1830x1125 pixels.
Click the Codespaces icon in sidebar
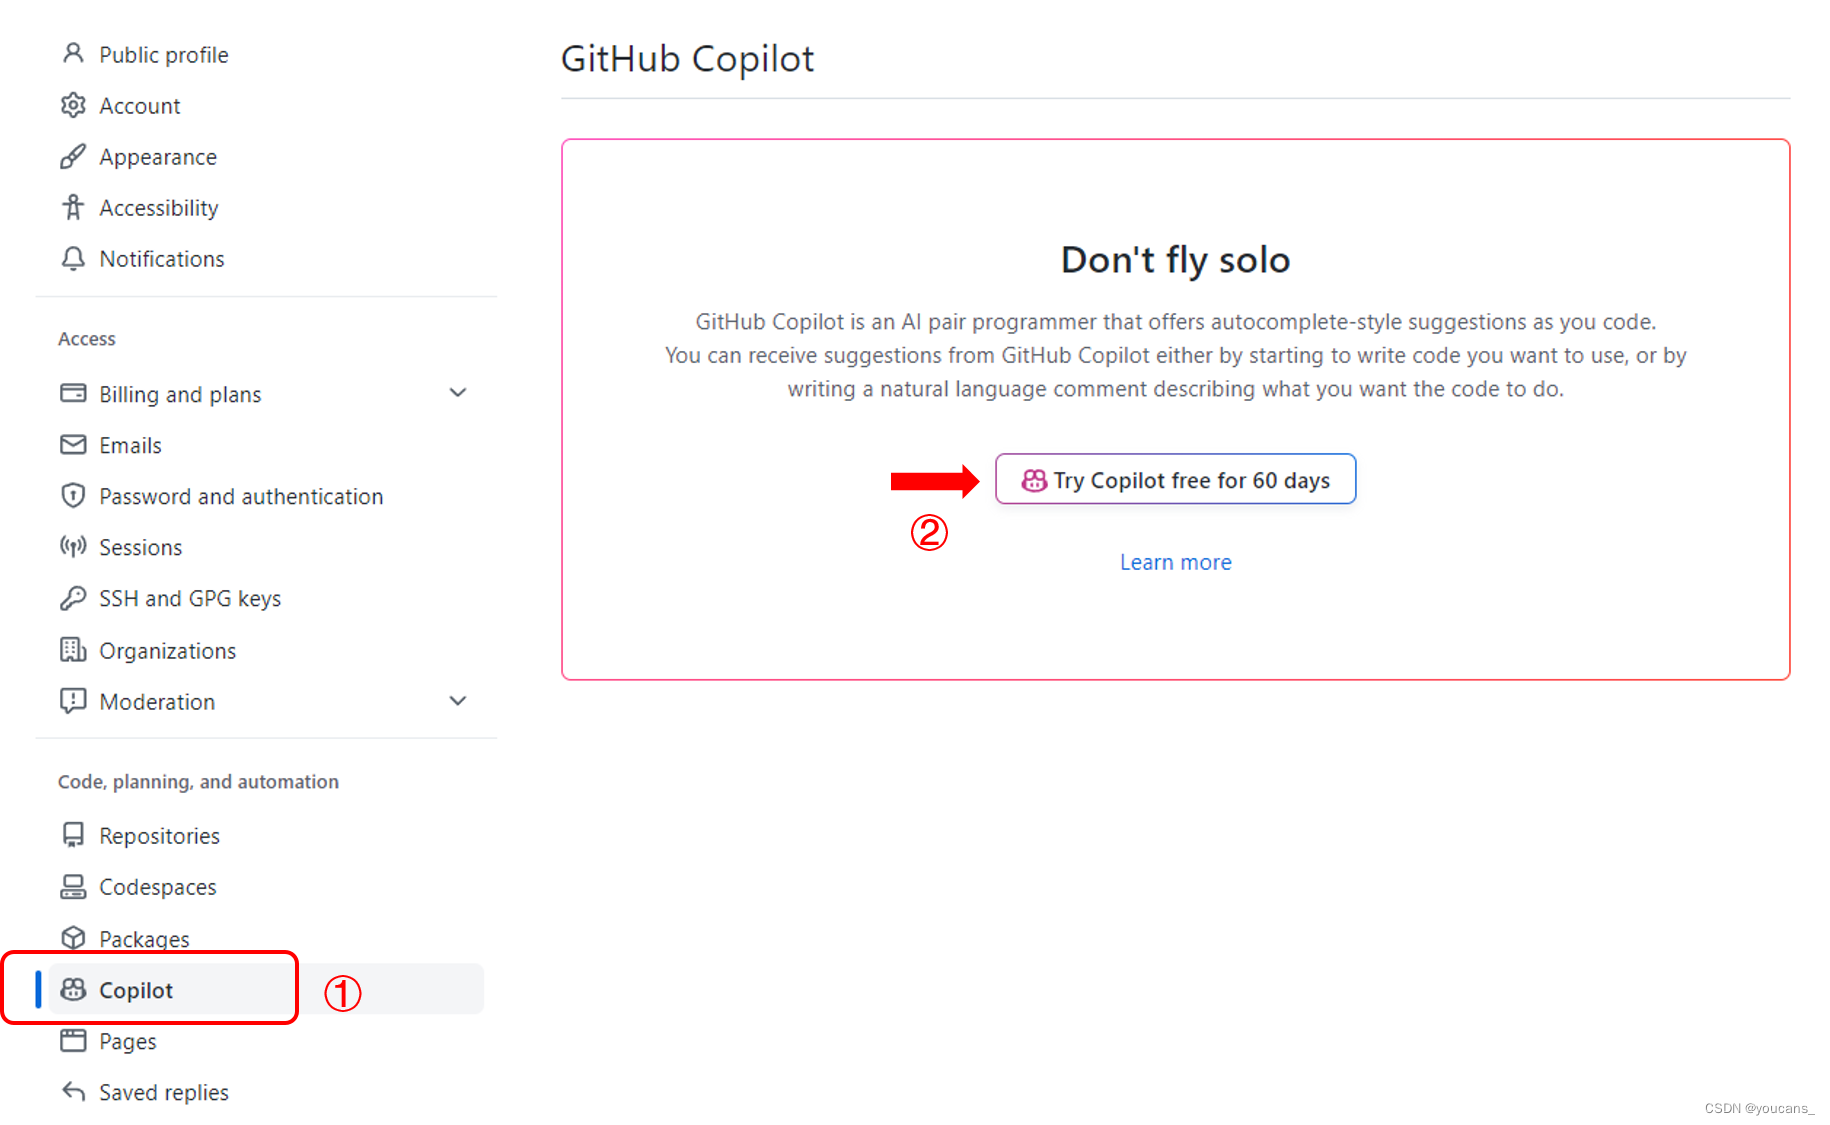73,887
